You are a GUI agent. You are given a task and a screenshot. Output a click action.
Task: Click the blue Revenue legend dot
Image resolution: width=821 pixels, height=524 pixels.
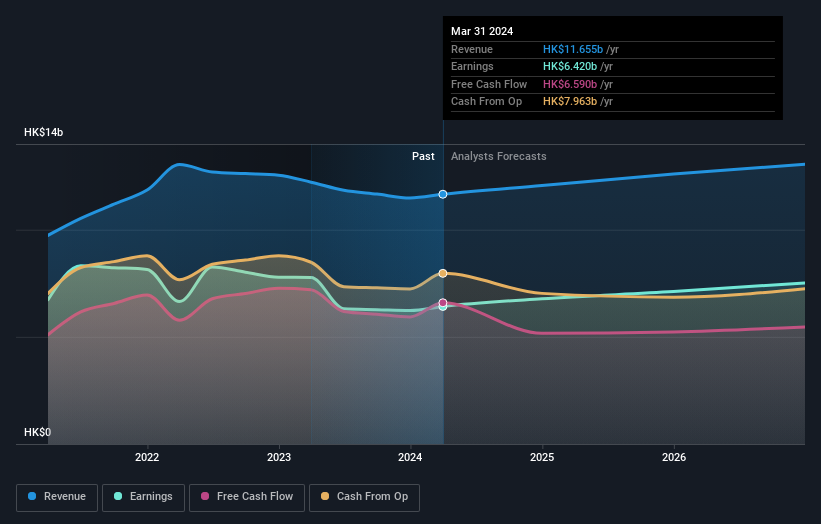(32, 496)
